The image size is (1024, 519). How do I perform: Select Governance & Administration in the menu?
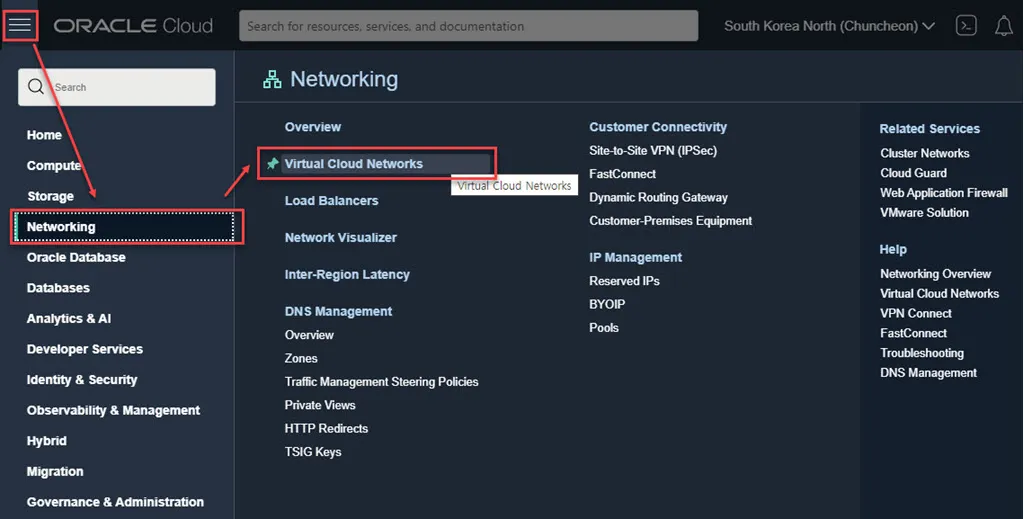(x=115, y=502)
